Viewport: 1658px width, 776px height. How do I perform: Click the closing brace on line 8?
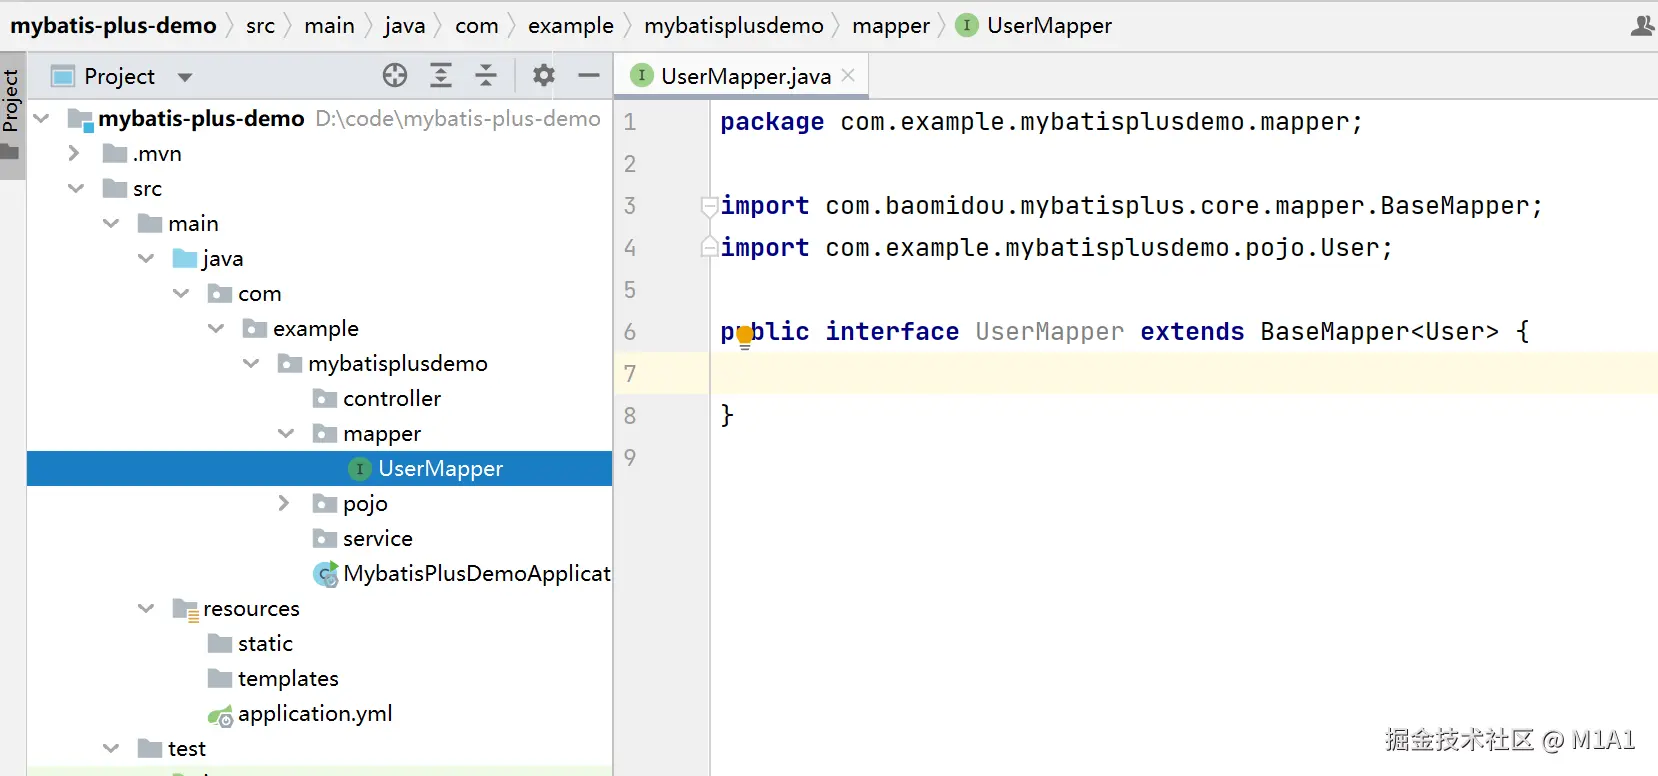coord(727,415)
